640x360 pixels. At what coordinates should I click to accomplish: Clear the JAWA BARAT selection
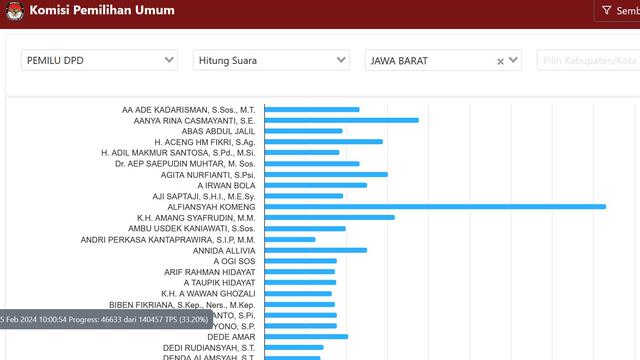pos(500,61)
